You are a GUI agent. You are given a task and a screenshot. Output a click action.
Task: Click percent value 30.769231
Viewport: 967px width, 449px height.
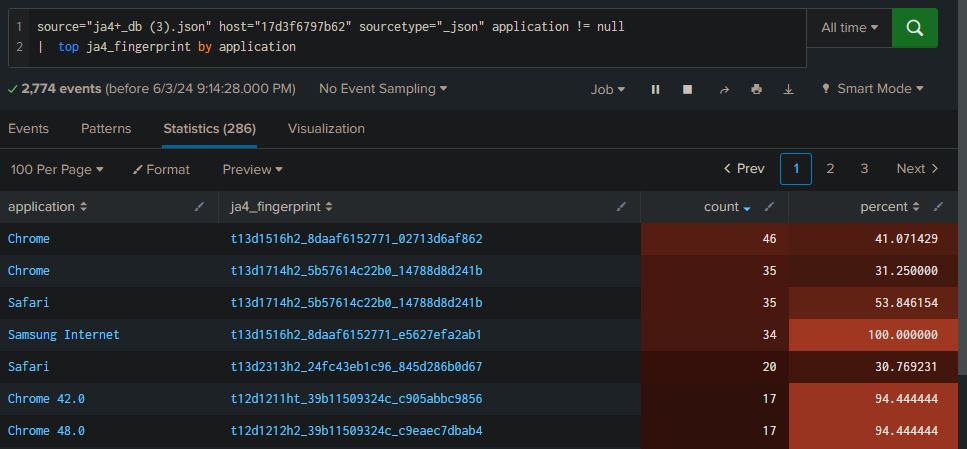pos(907,367)
